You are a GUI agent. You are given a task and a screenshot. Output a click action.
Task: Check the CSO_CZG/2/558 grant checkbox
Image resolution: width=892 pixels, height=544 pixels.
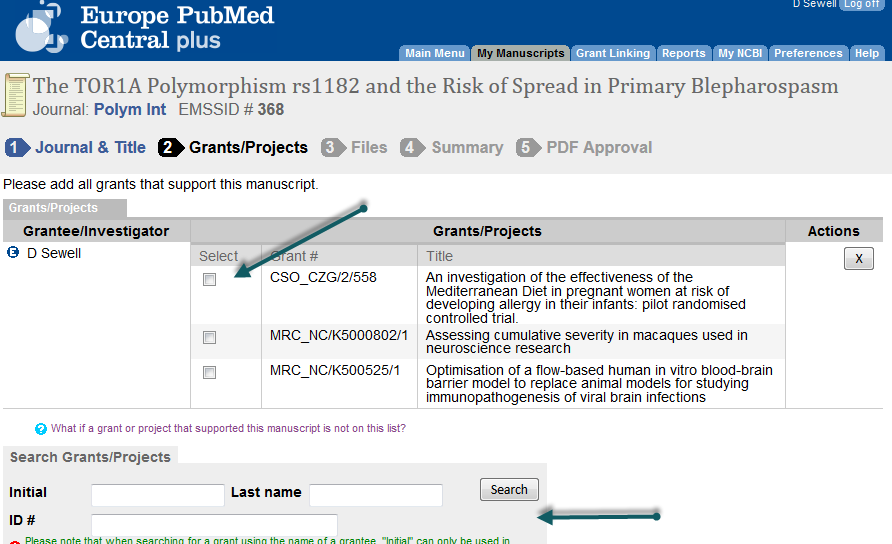tap(209, 280)
